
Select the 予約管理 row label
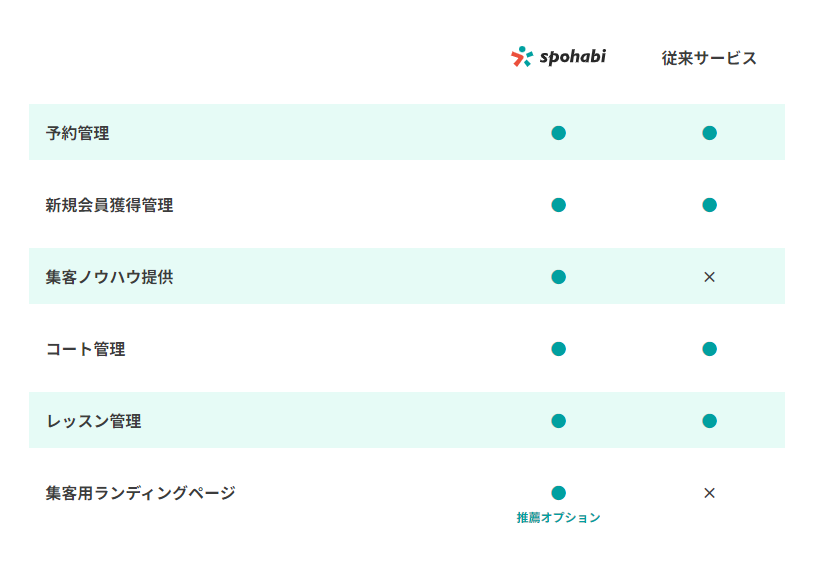78,133
